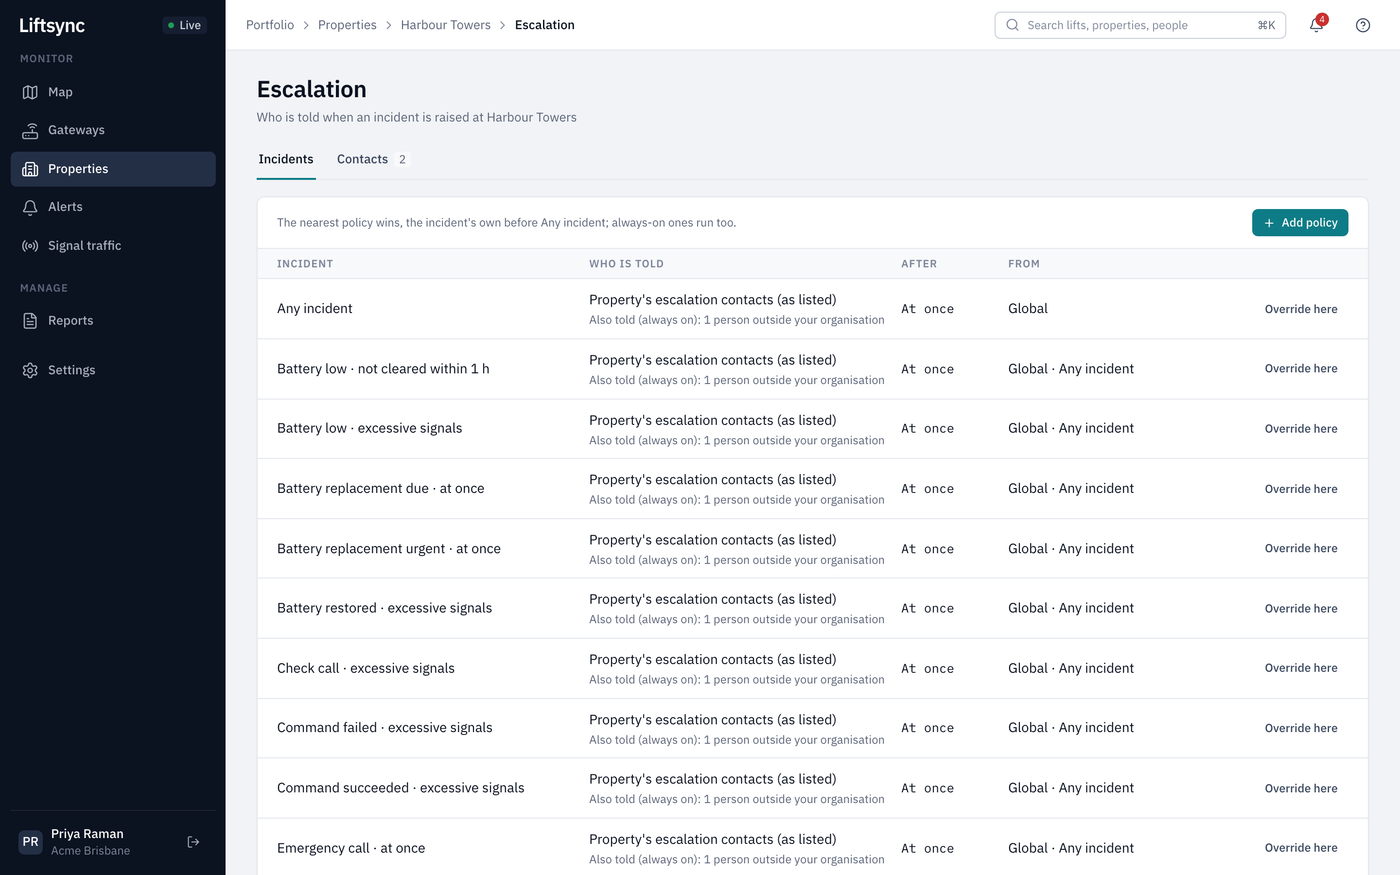Click the Escalation page heading
Screen dimensions: 1400x875
(x=312, y=89)
